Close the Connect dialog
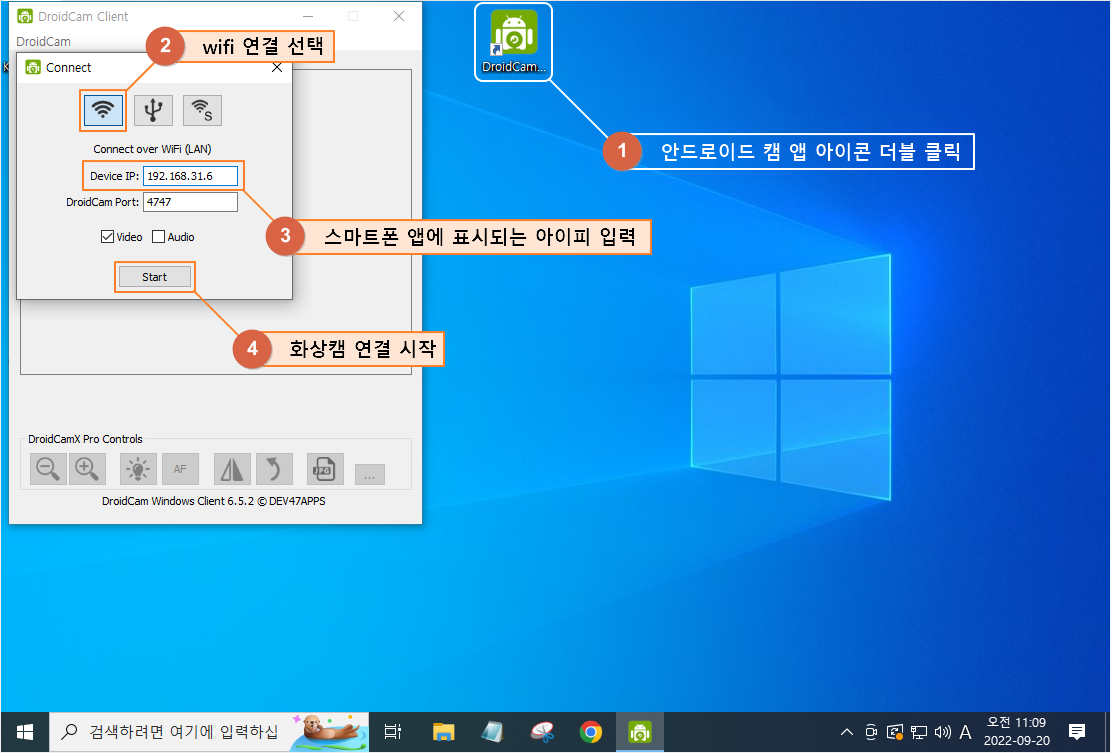1111x753 pixels. tap(277, 67)
